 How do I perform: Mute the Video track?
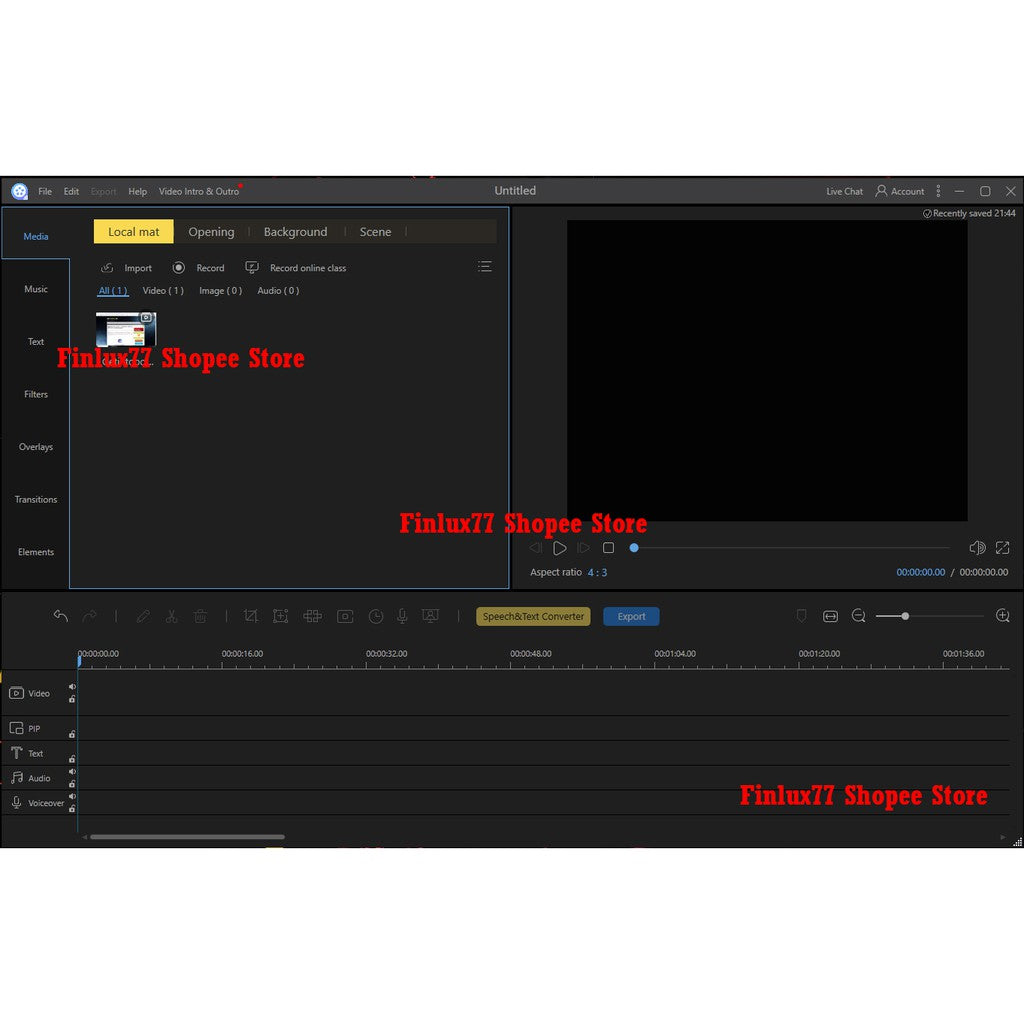tap(72, 687)
